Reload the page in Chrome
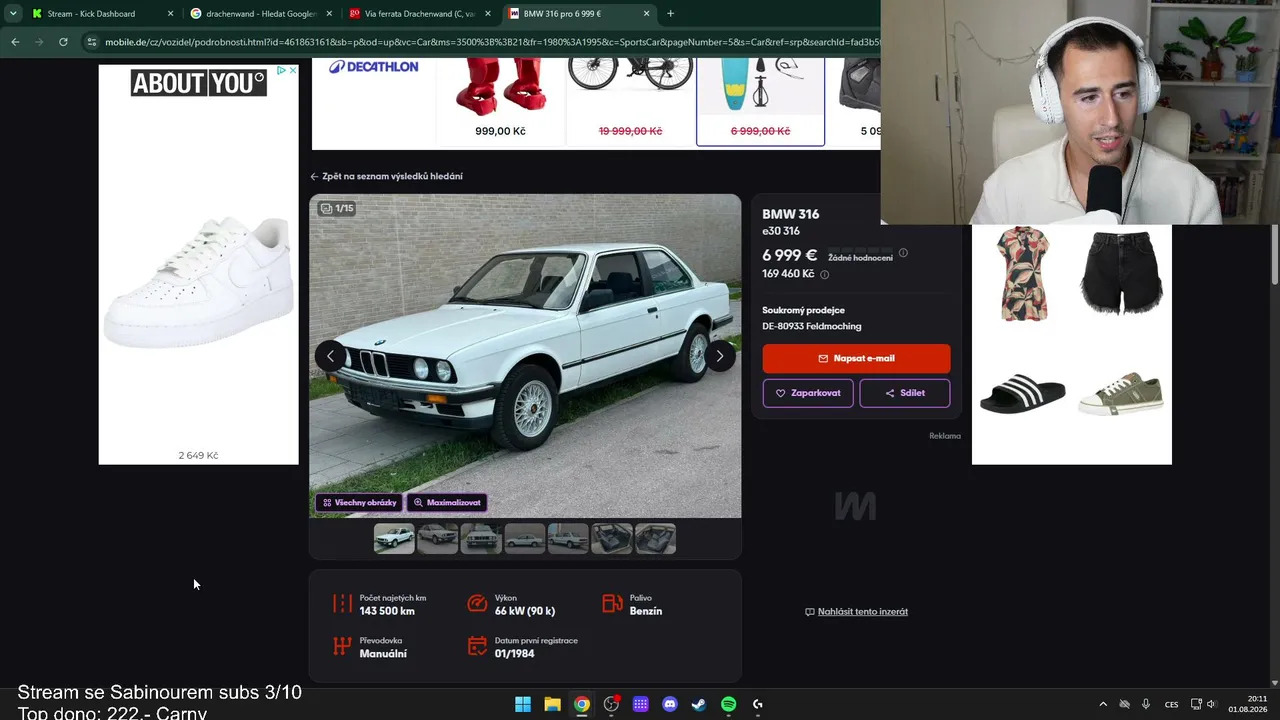 63,42
